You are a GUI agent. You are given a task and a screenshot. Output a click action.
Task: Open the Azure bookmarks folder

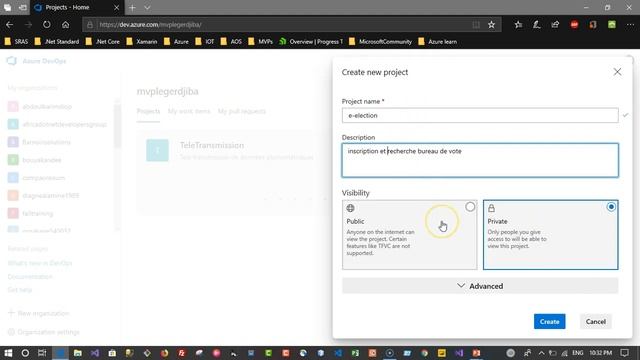coord(176,42)
